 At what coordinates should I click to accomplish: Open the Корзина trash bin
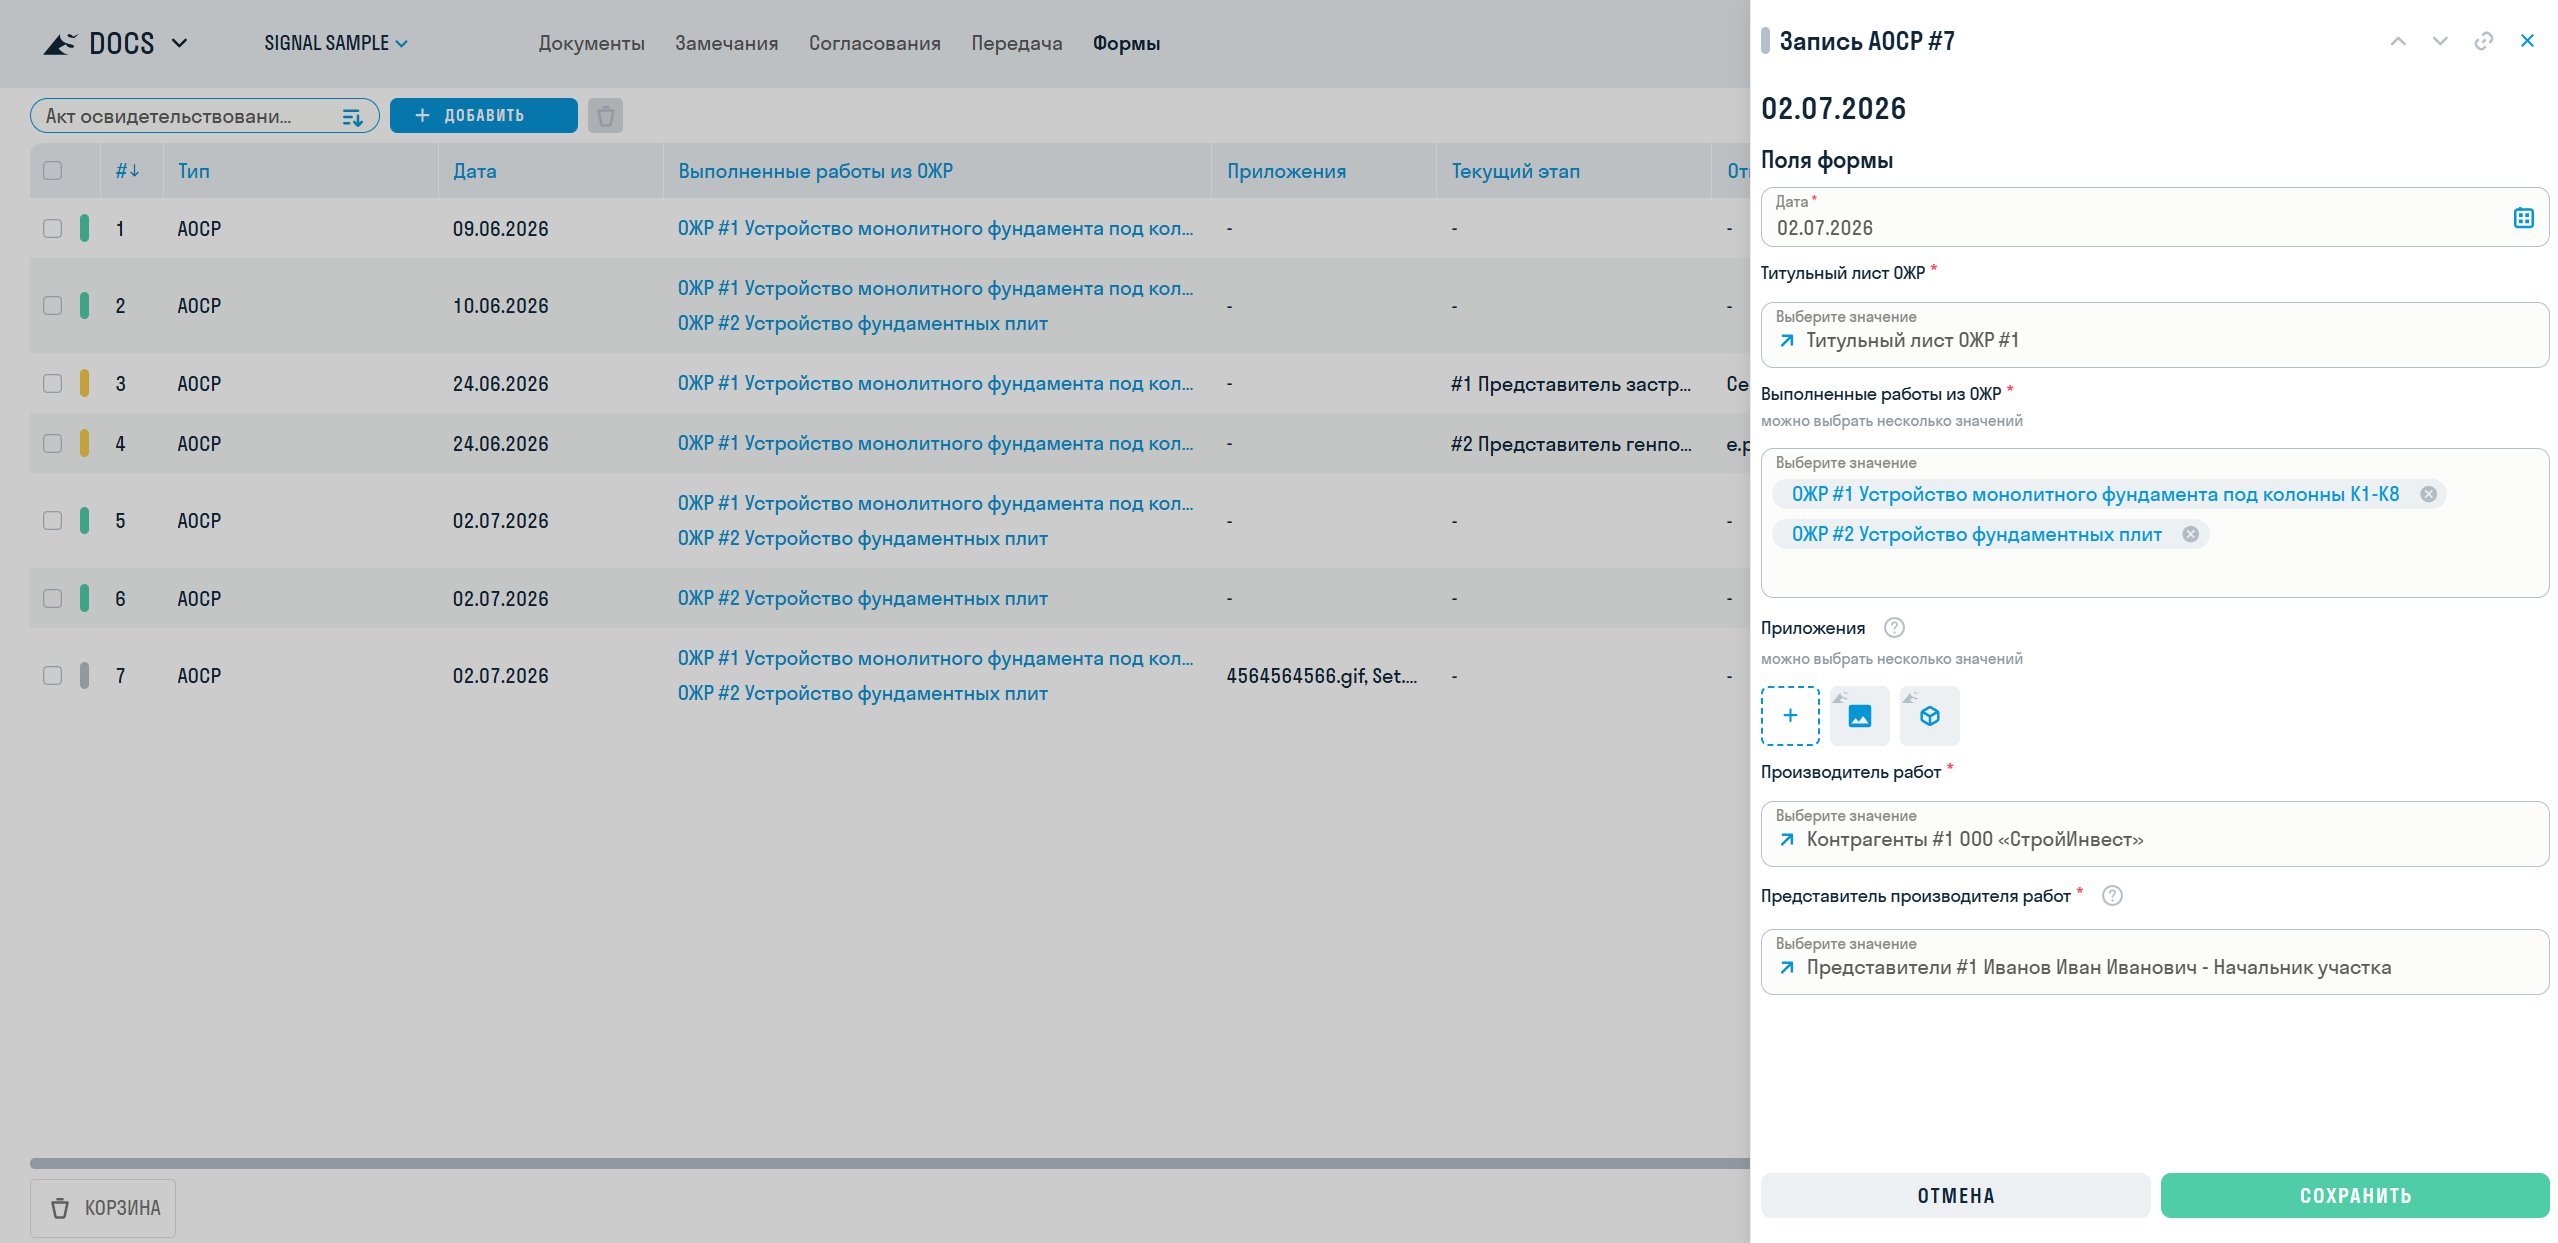pyautogui.click(x=103, y=1208)
